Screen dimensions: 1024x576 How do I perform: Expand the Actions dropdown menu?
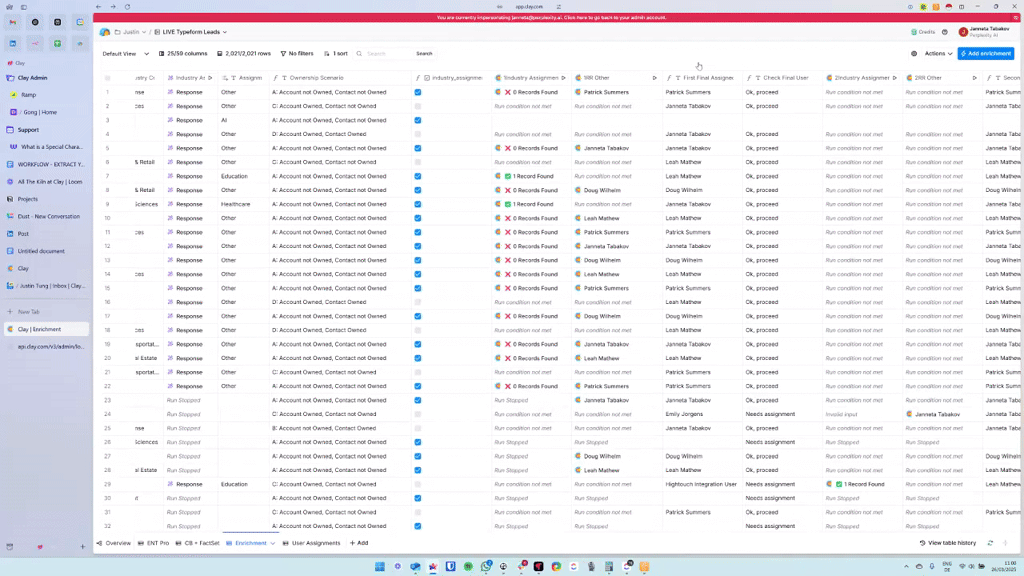(938, 53)
